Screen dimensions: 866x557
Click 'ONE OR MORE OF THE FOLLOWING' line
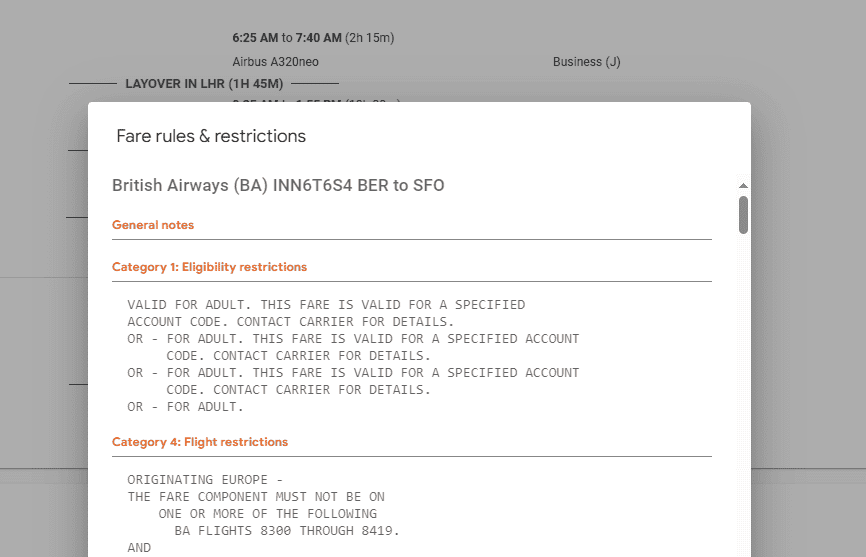(x=267, y=514)
